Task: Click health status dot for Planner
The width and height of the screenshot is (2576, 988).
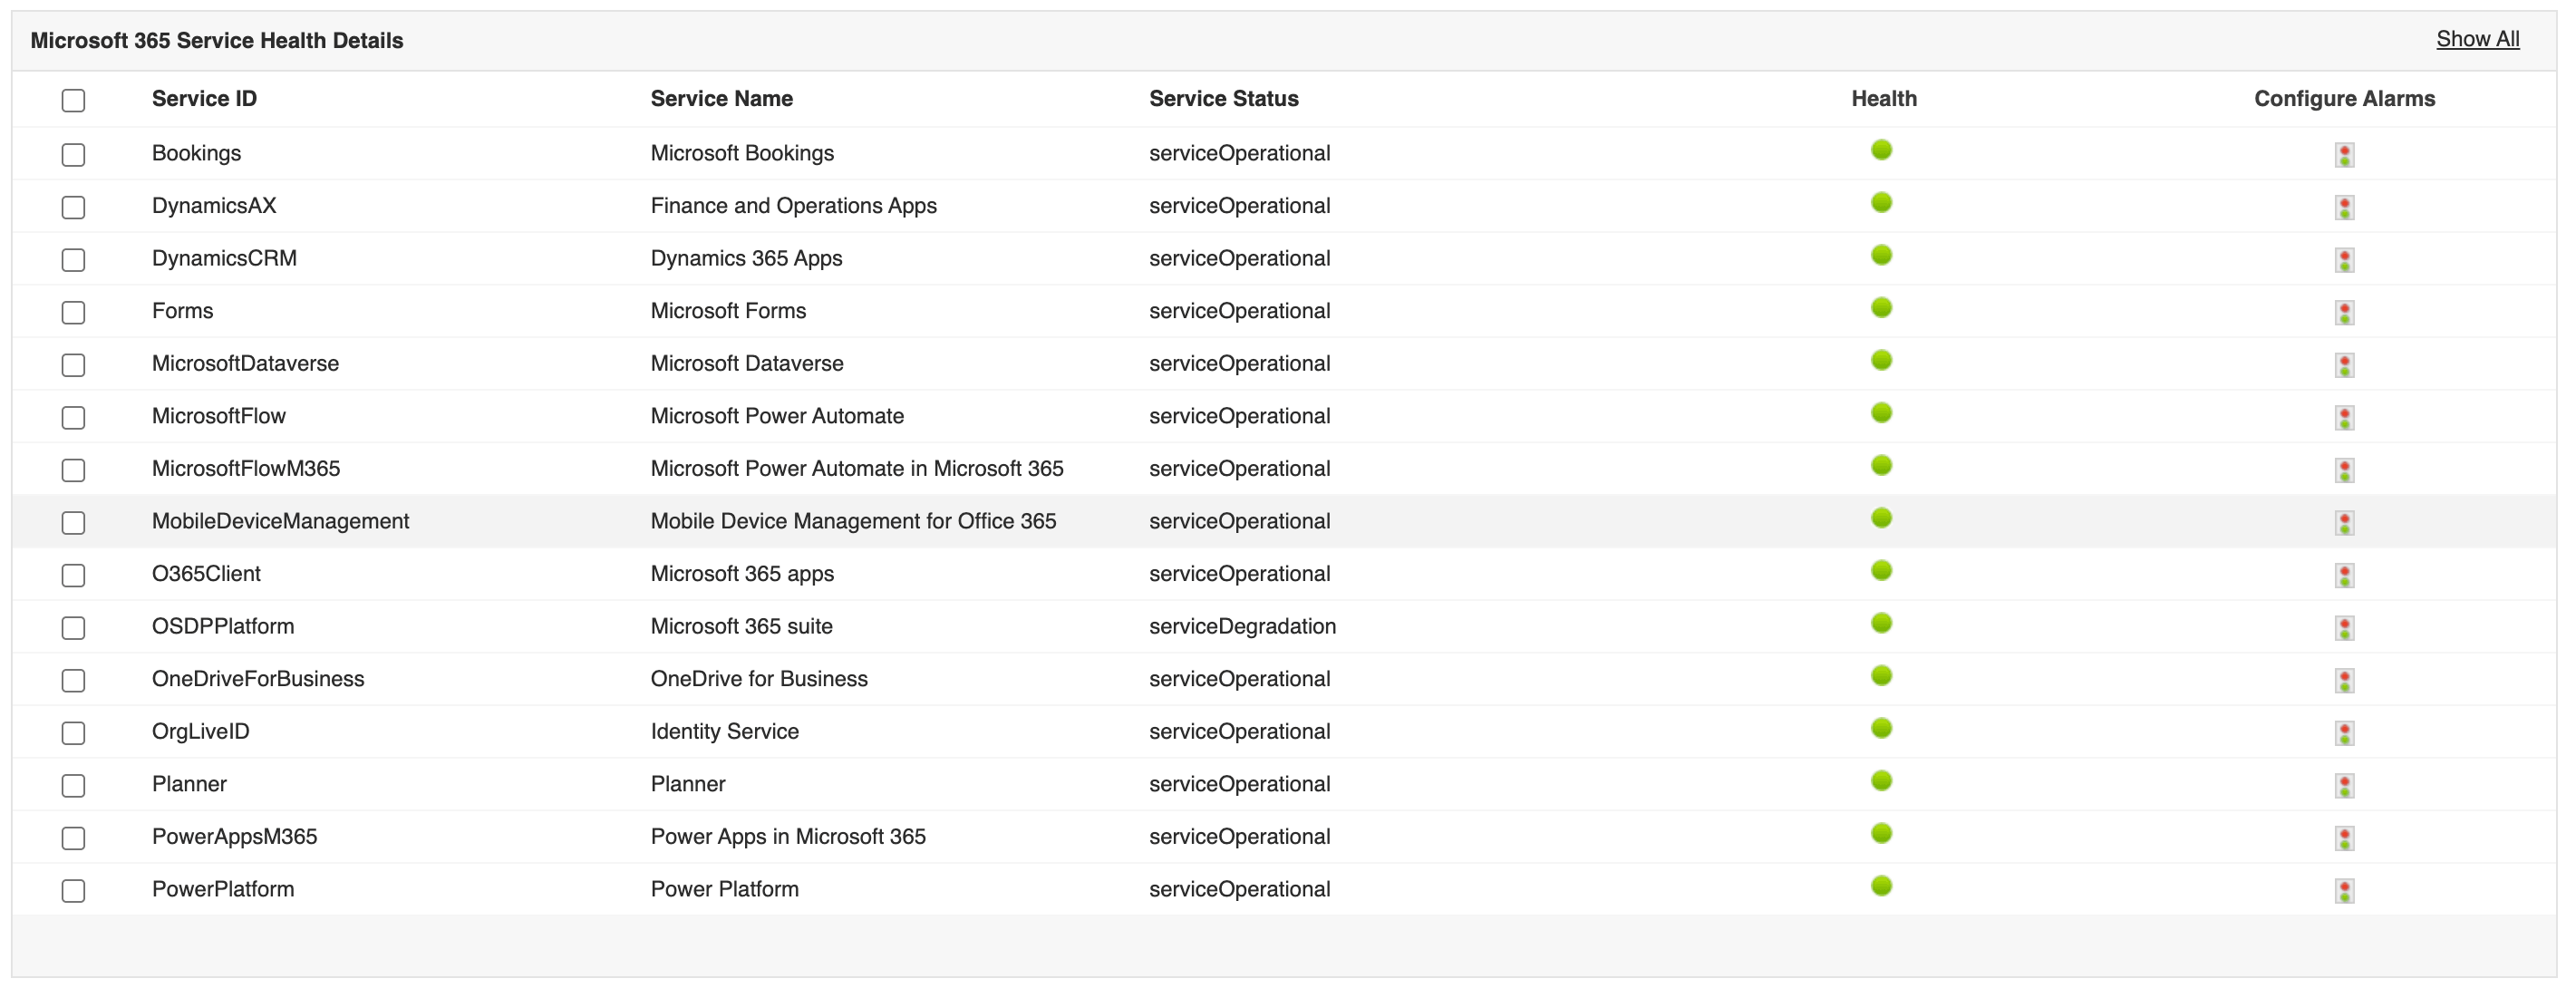Action: tap(1881, 780)
